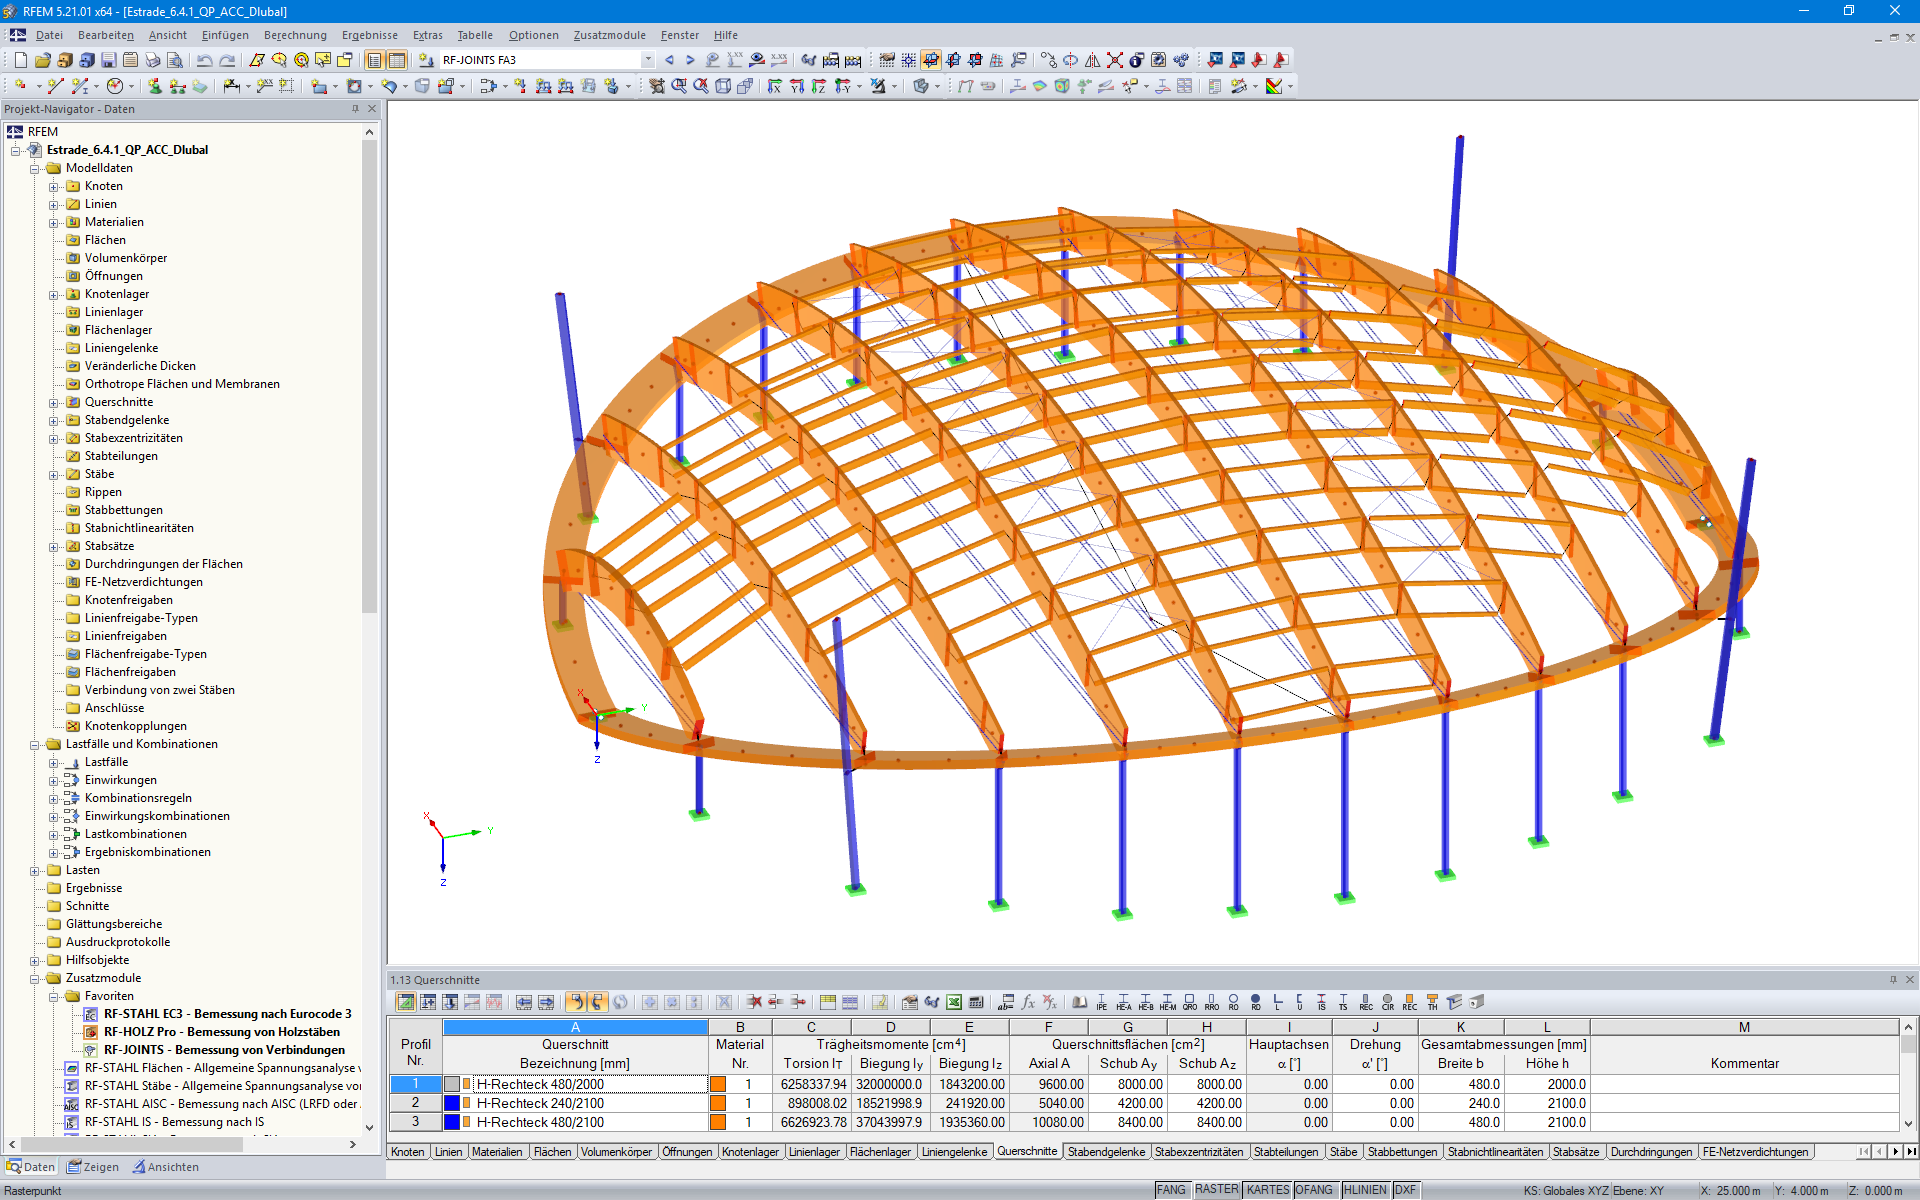Click the Undo arrow icon
The width and height of the screenshot is (1920, 1200).
[x=205, y=60]
